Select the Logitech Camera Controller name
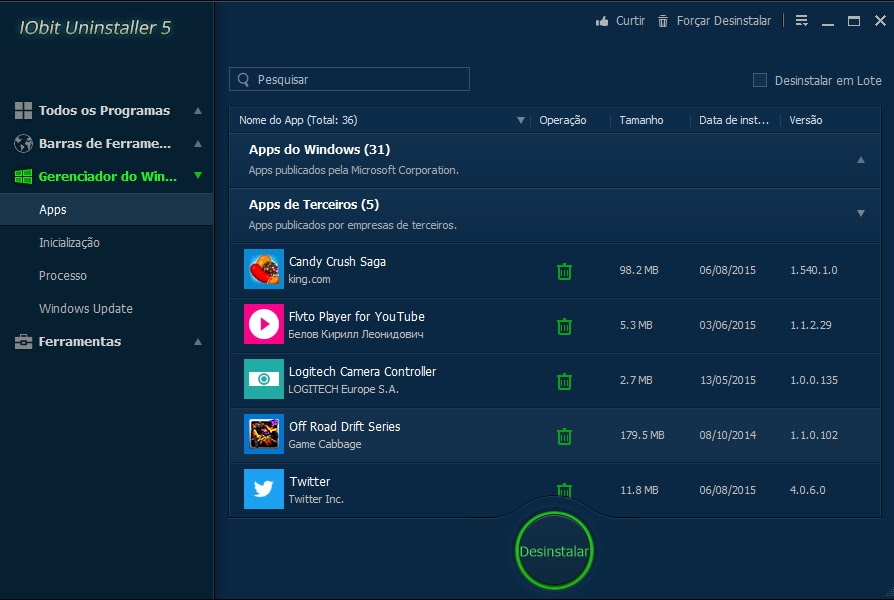 click(x=362, y=371)
